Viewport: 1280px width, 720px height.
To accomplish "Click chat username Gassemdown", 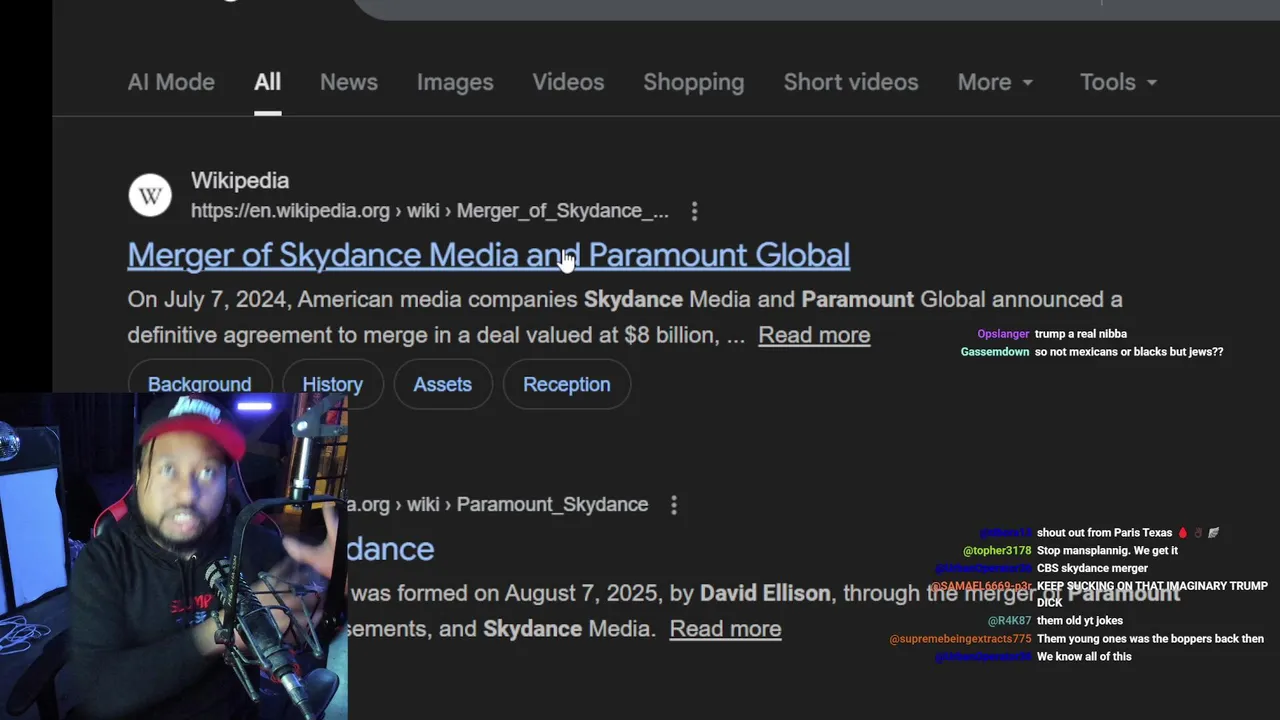I will [x=995, y=352].
